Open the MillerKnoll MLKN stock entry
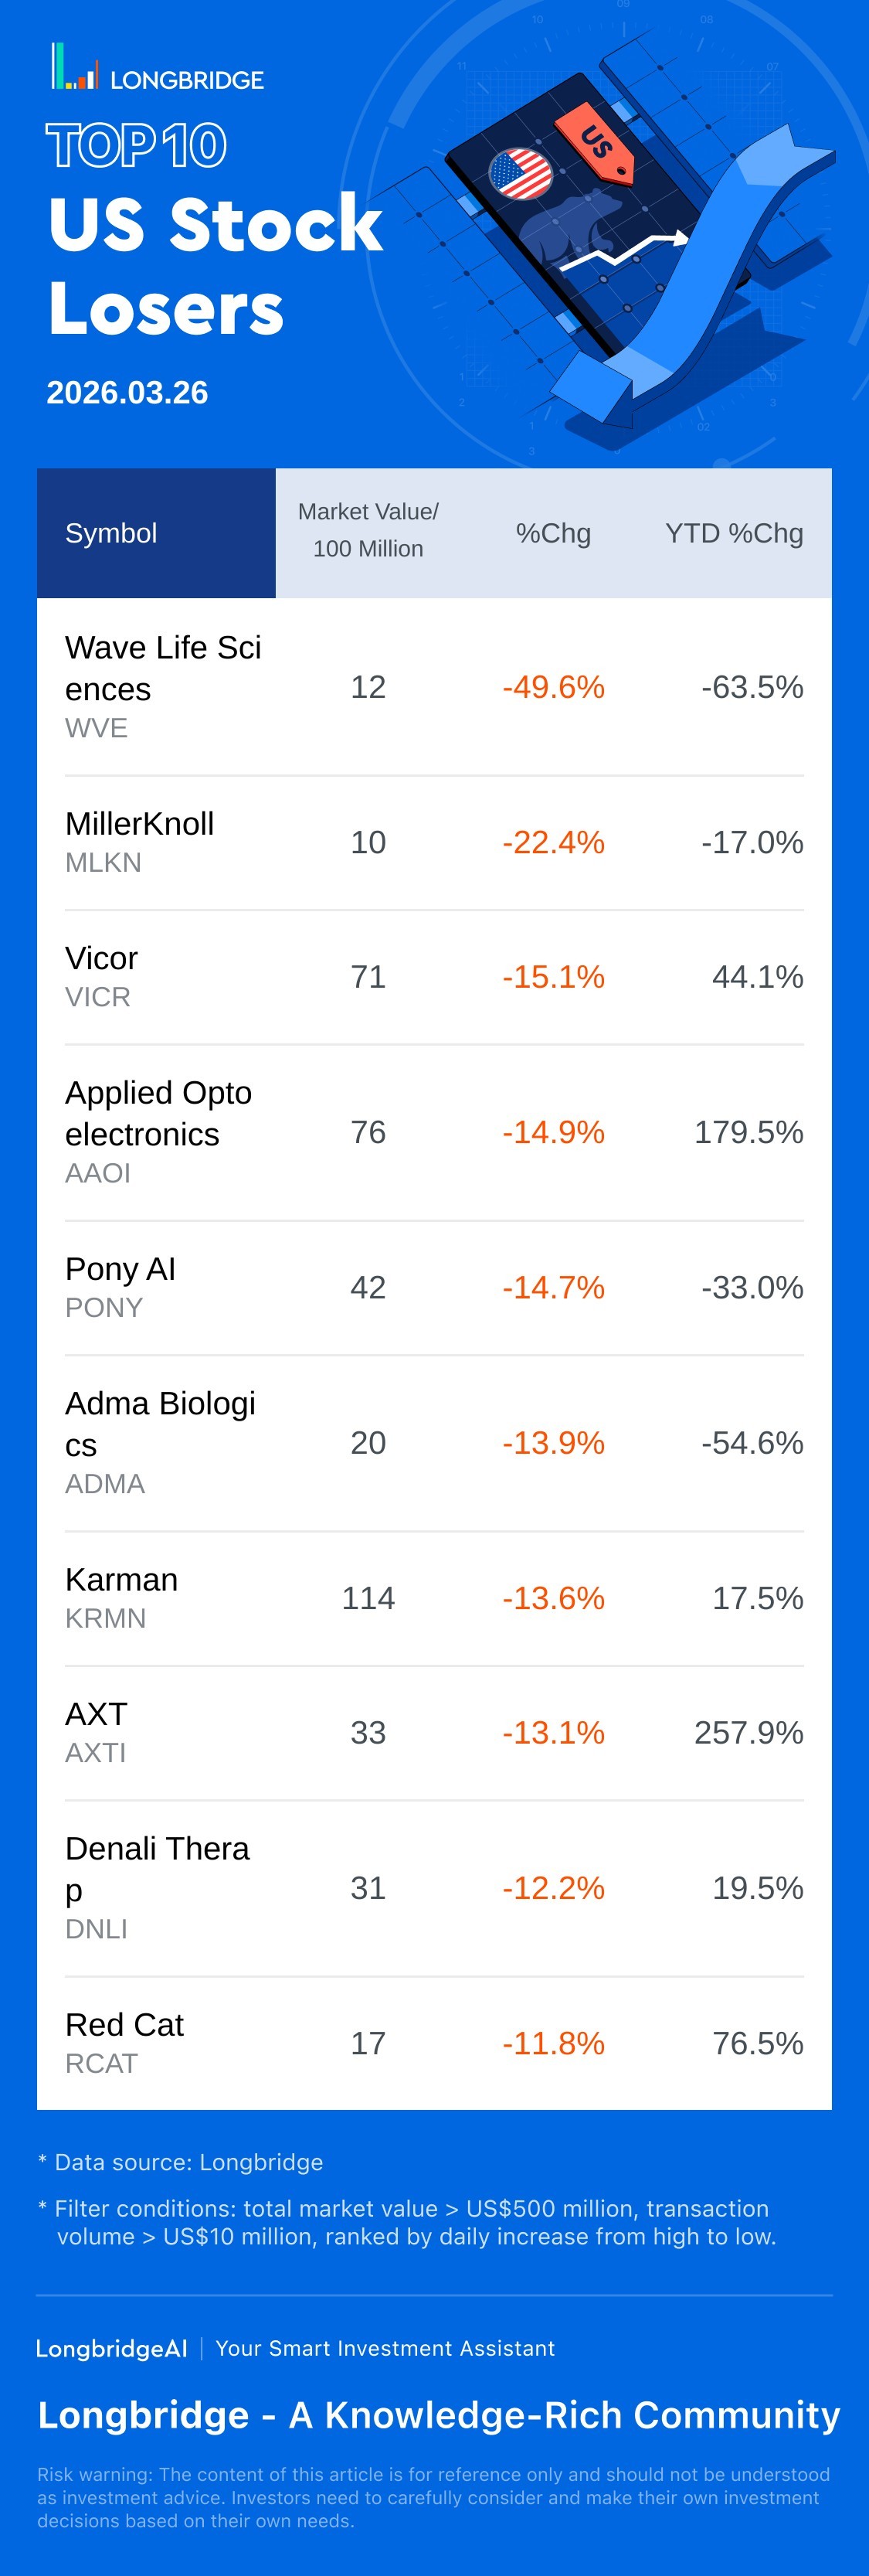869x2576 pixels. [x=139, y=841]
